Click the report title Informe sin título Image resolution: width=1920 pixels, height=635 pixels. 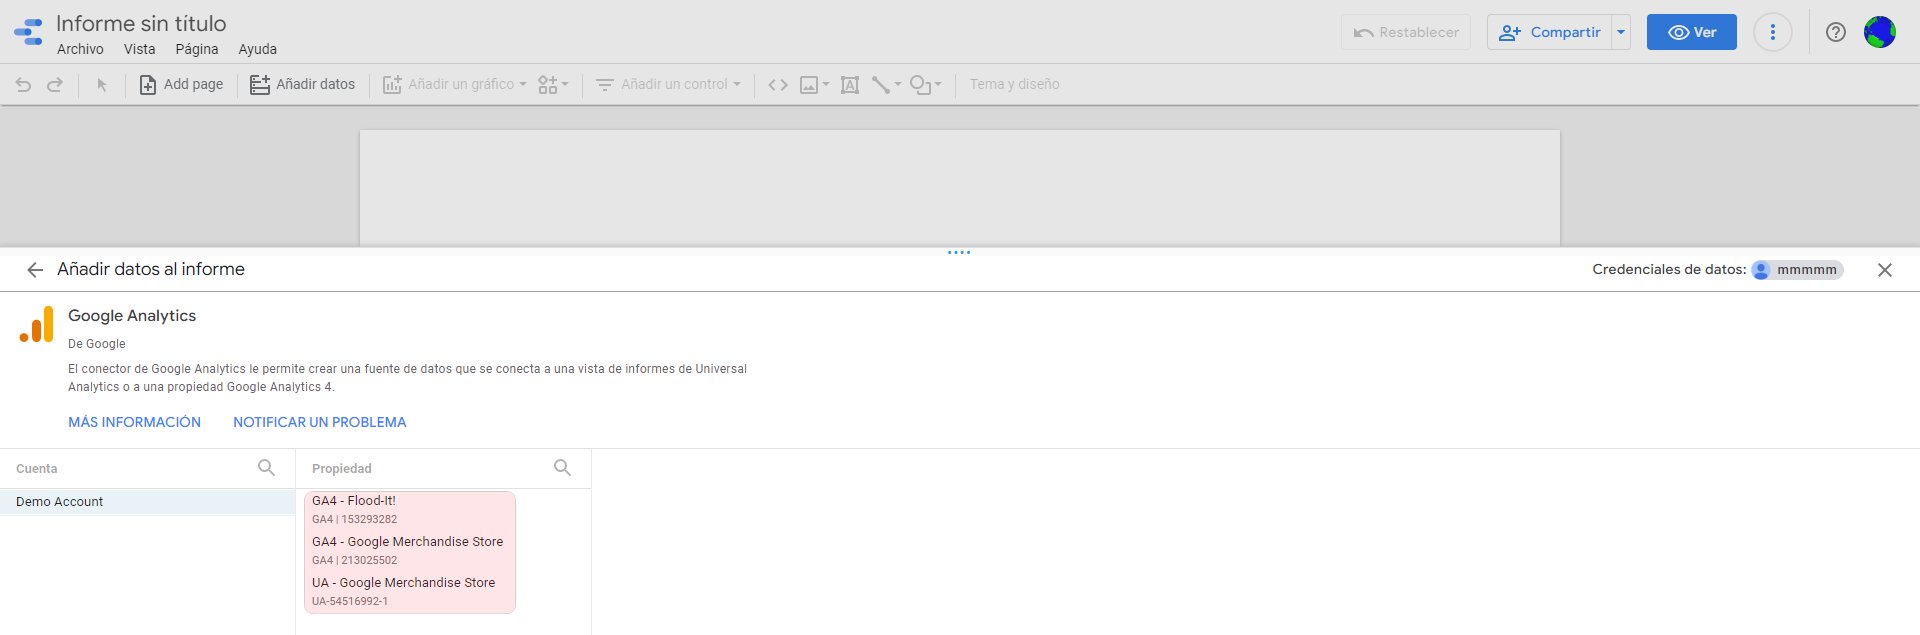(141, 23)
